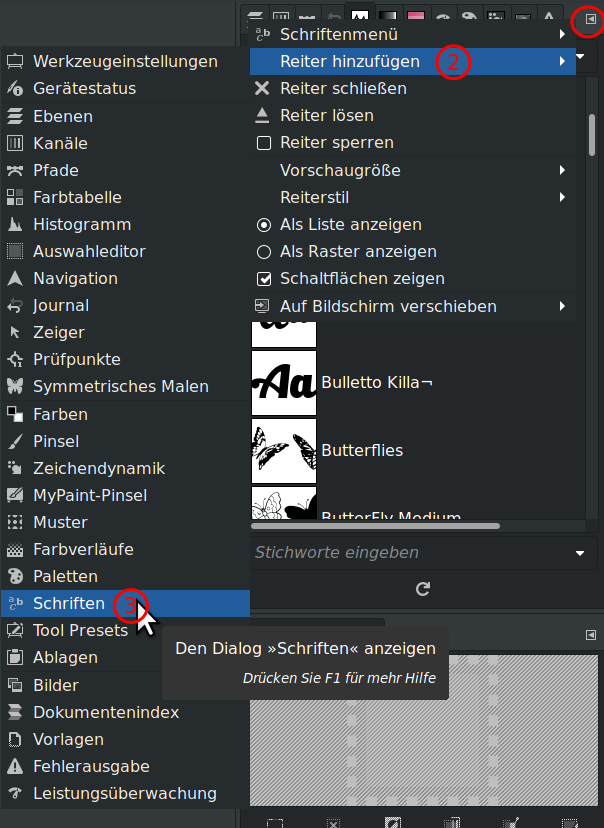Open Tool Presets dialog entry
The width and height of the screenshot is (604, 828).
[125, 630]
